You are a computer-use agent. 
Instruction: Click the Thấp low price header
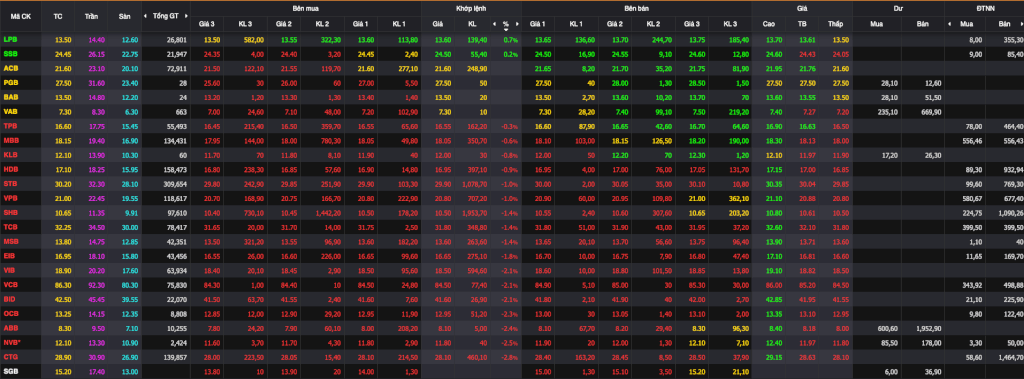(835, 24)
